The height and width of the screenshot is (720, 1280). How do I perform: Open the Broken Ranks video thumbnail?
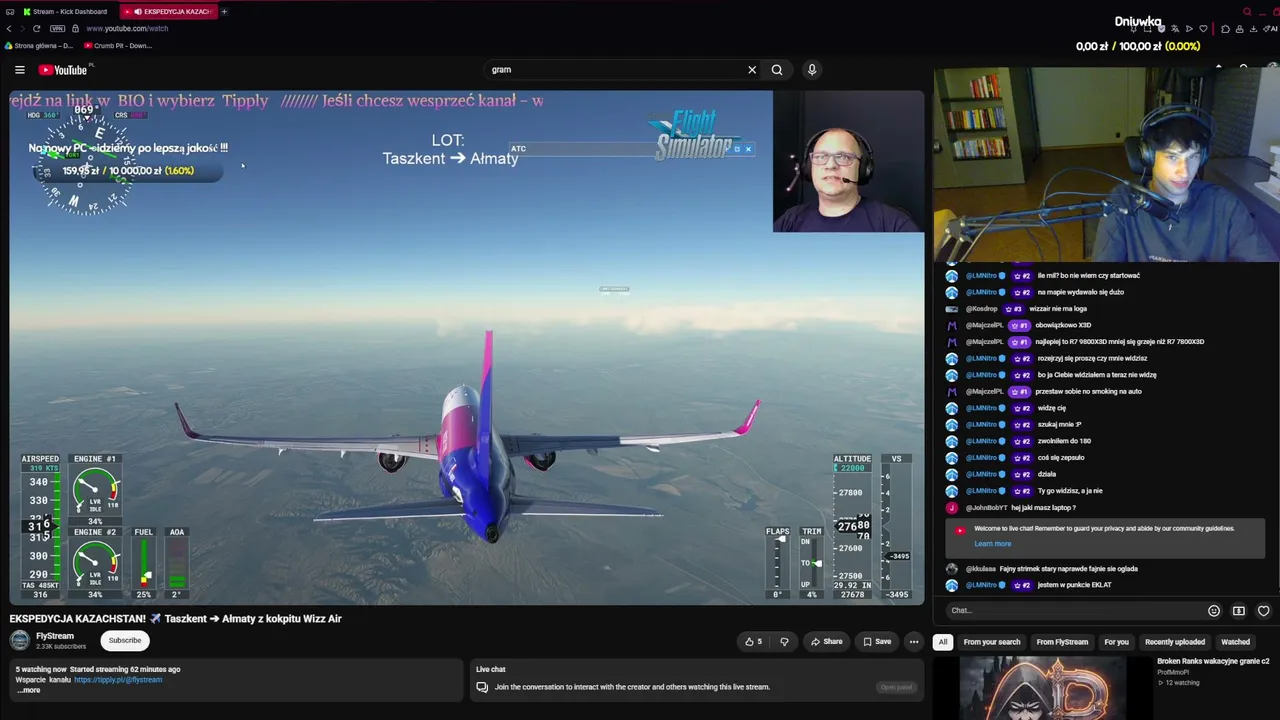1042,688
